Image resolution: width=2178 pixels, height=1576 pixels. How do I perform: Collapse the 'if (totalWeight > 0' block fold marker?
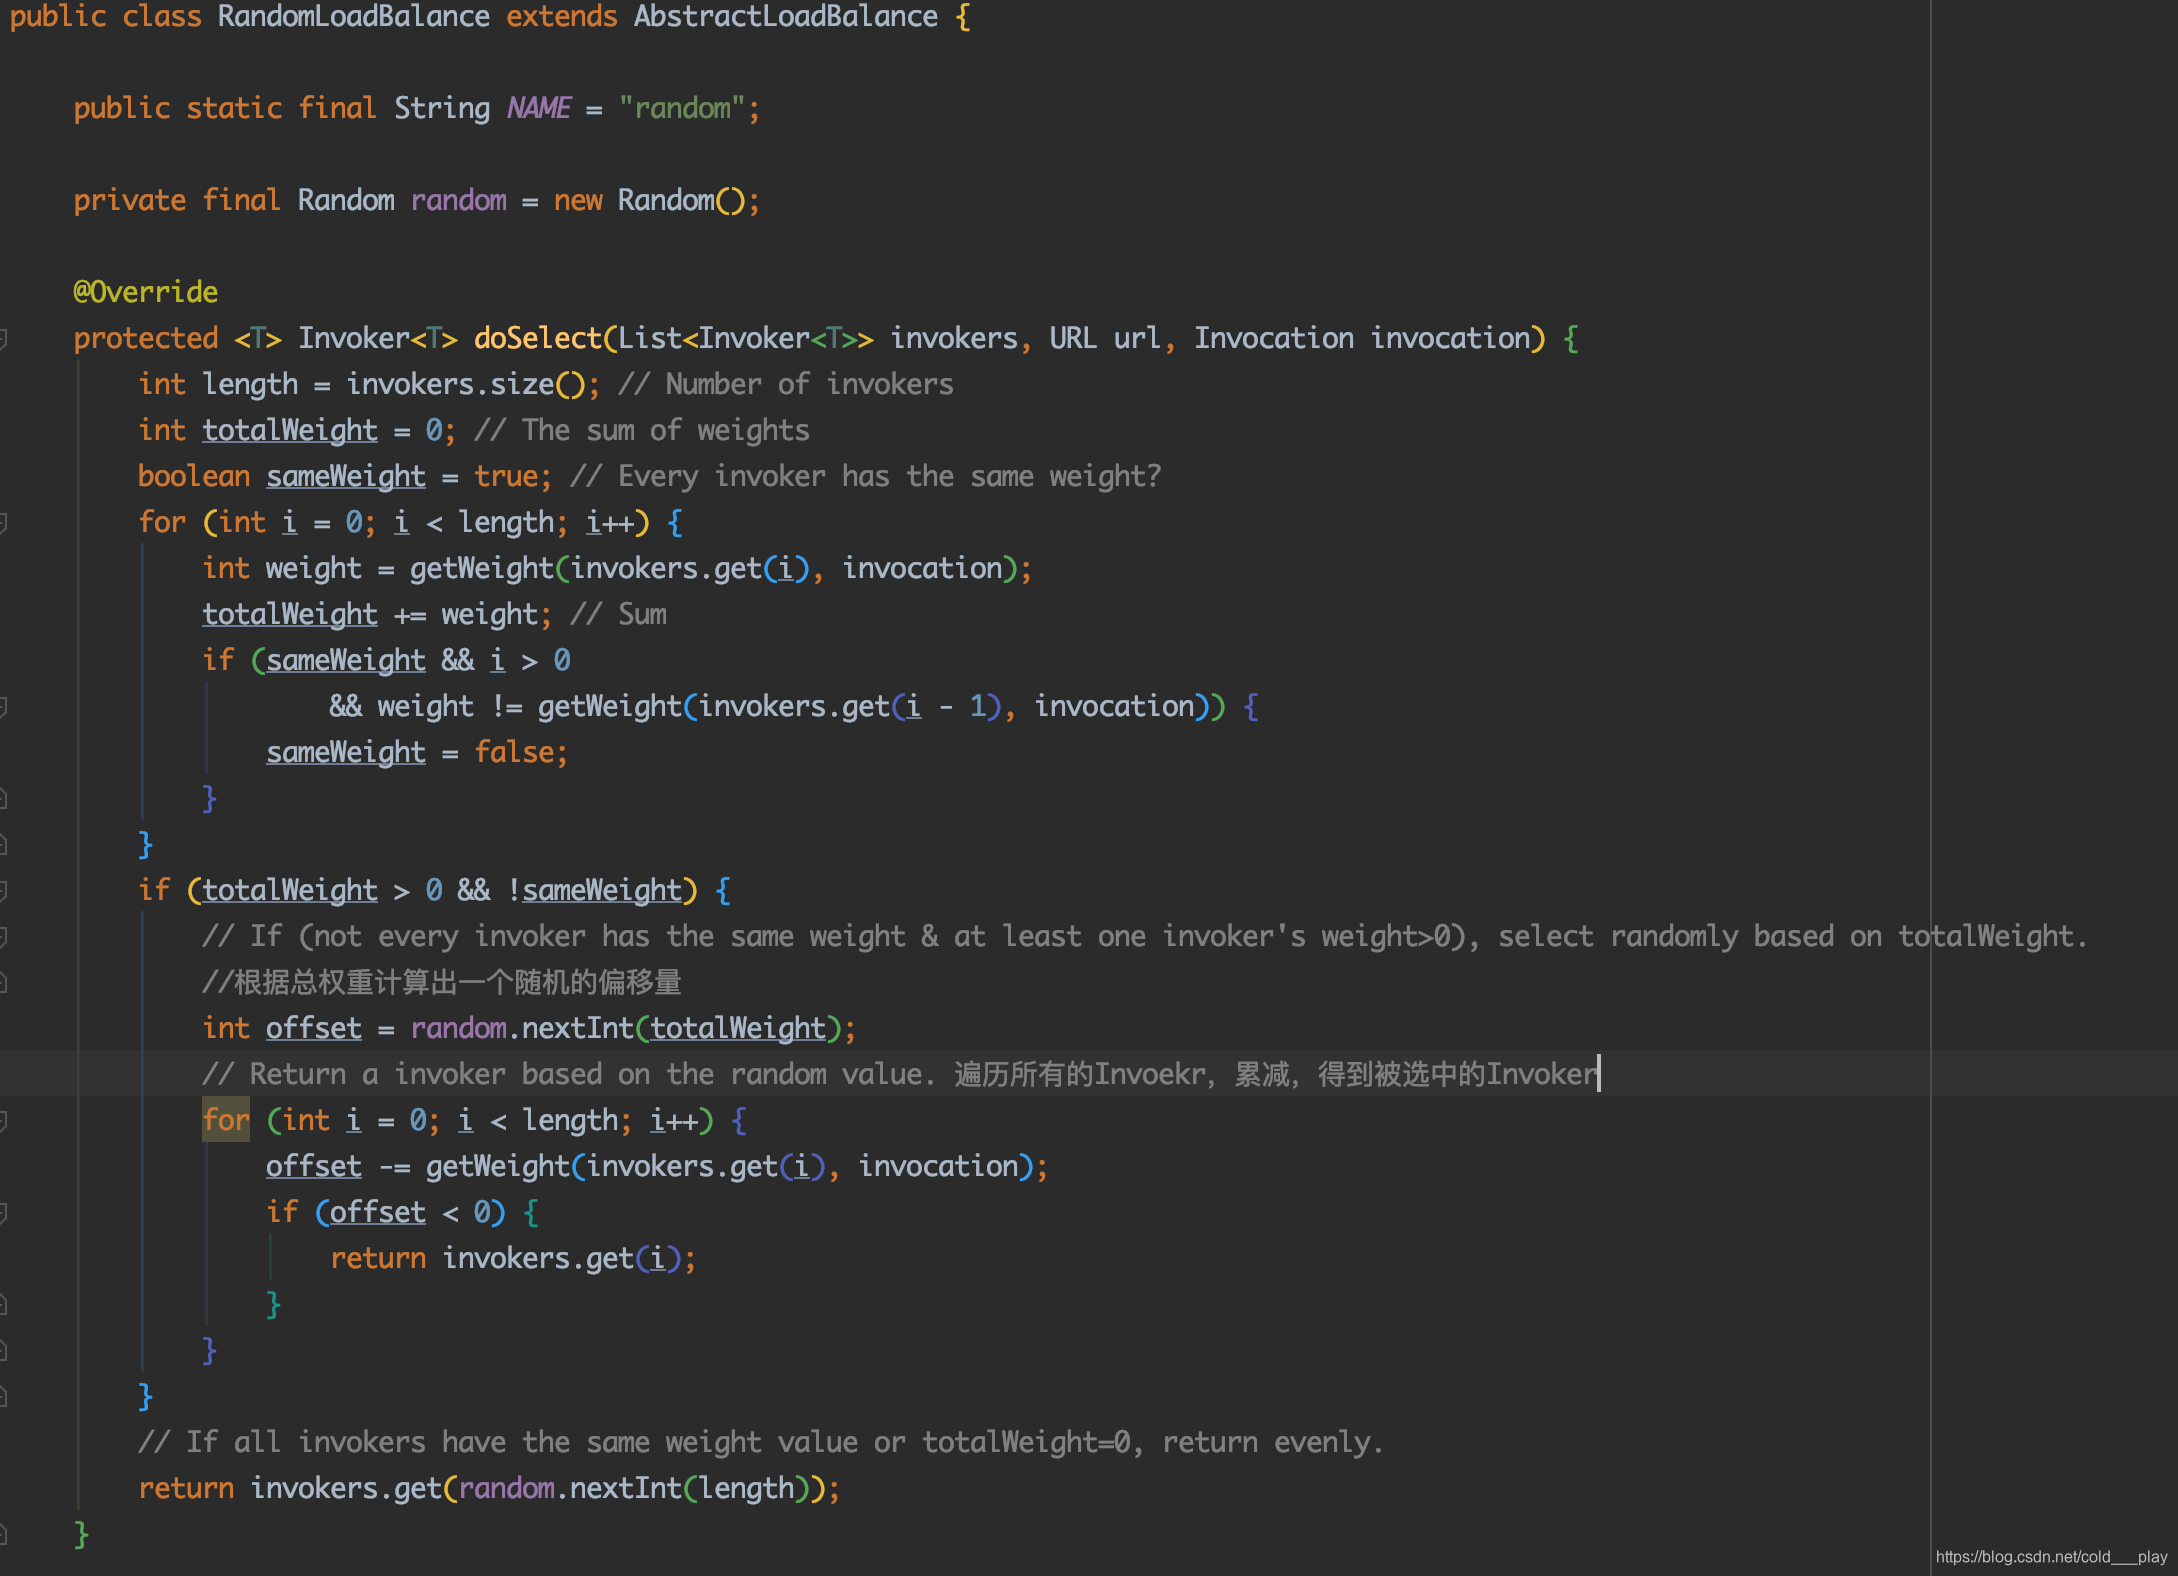pos(4,891)
